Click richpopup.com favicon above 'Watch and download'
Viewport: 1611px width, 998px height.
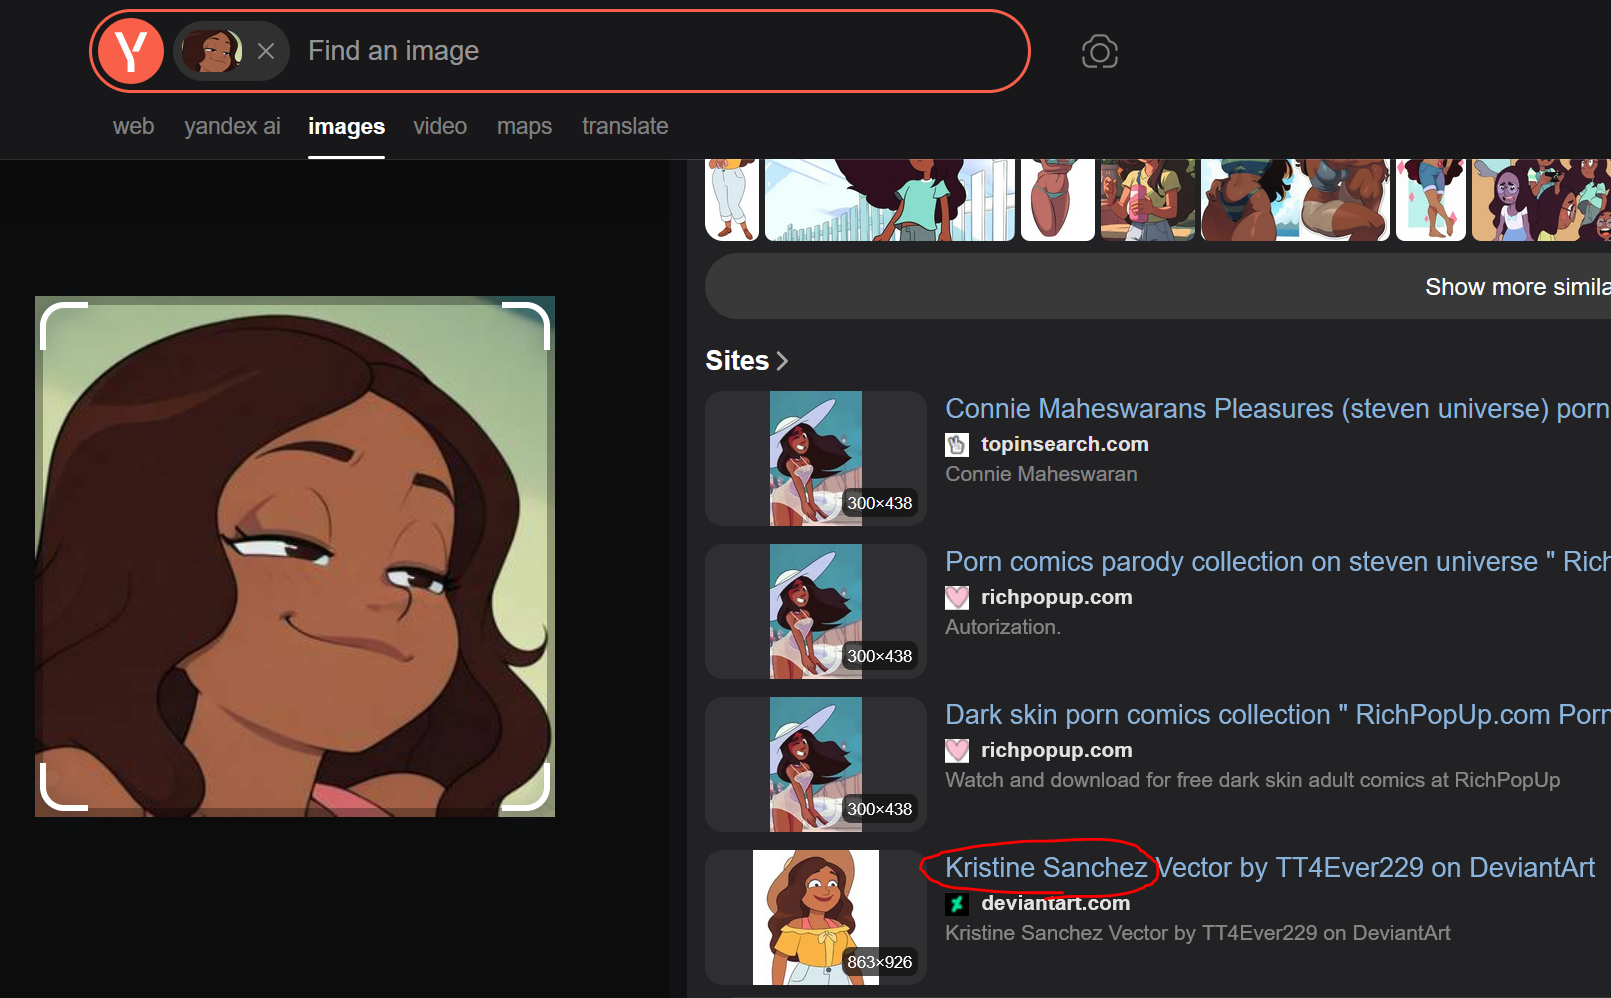click(x=957, y=751)
